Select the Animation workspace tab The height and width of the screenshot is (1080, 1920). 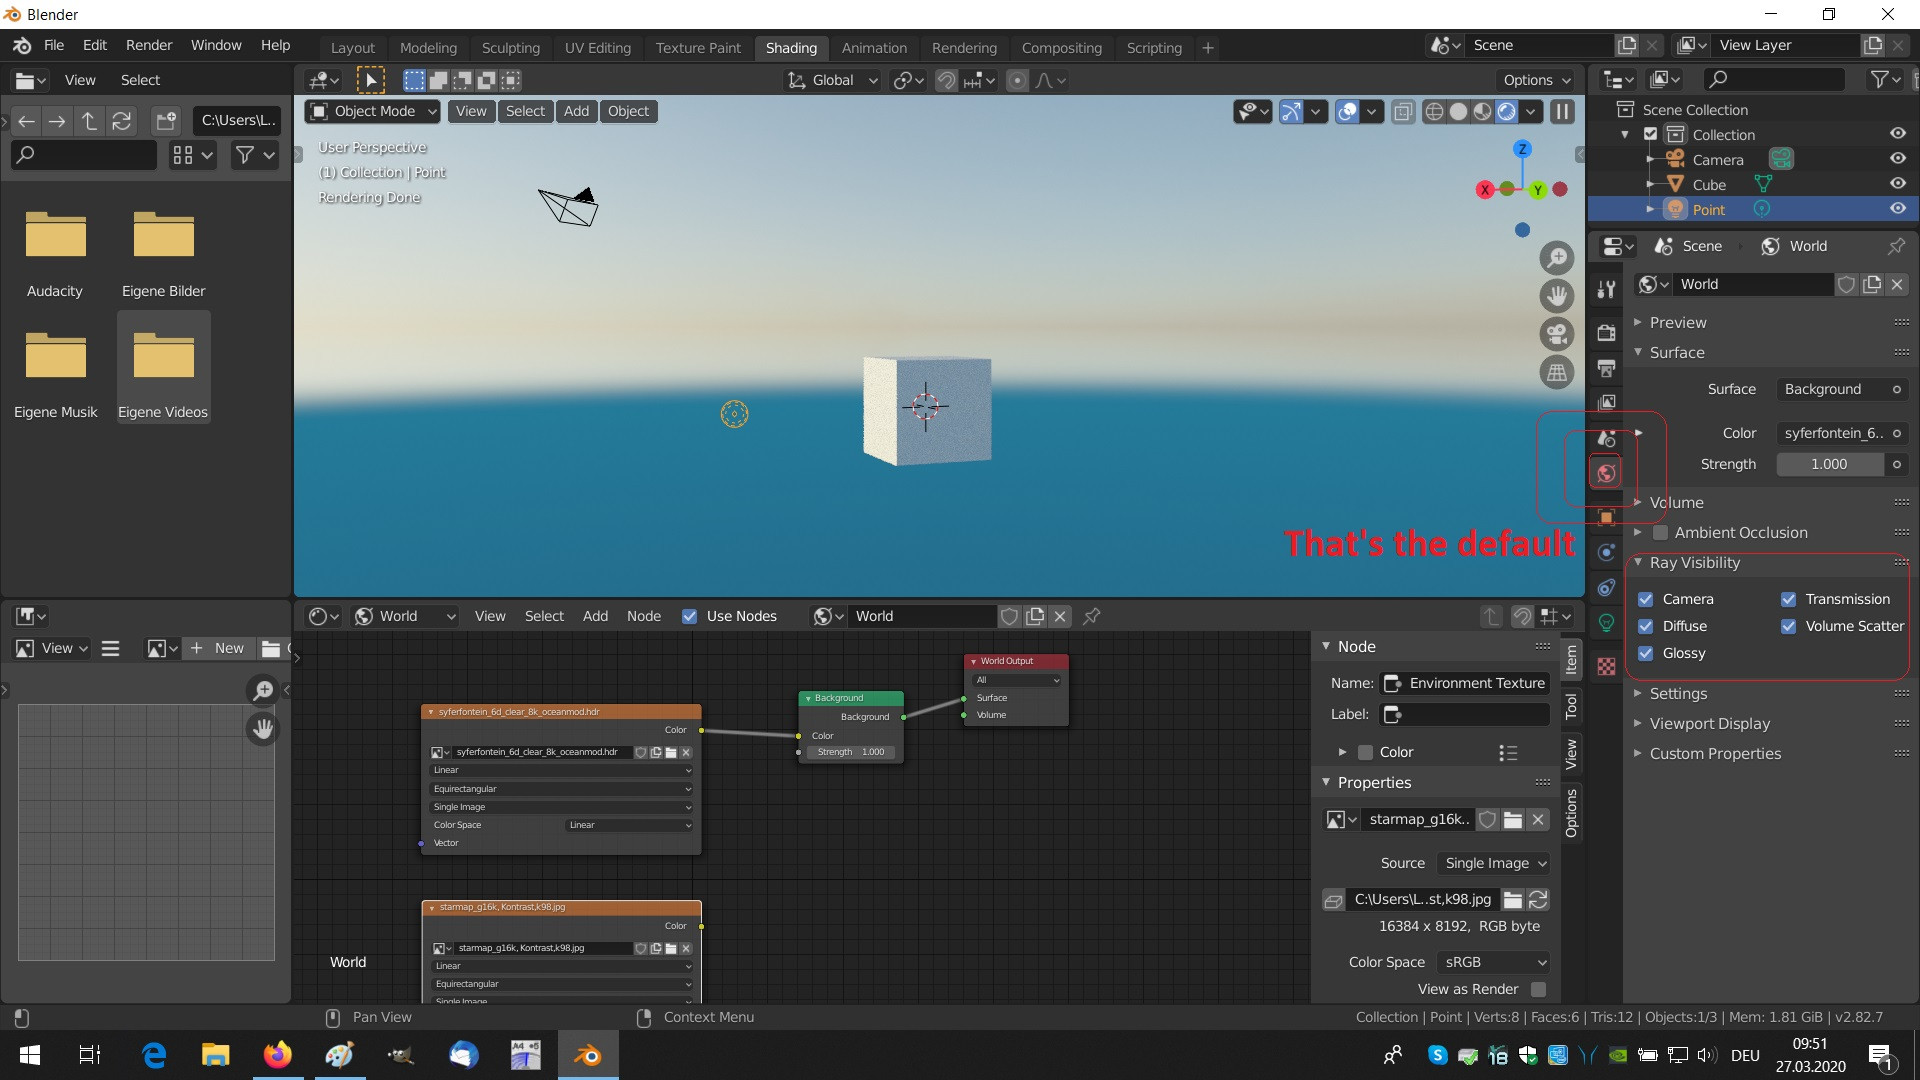click(872, 47)
